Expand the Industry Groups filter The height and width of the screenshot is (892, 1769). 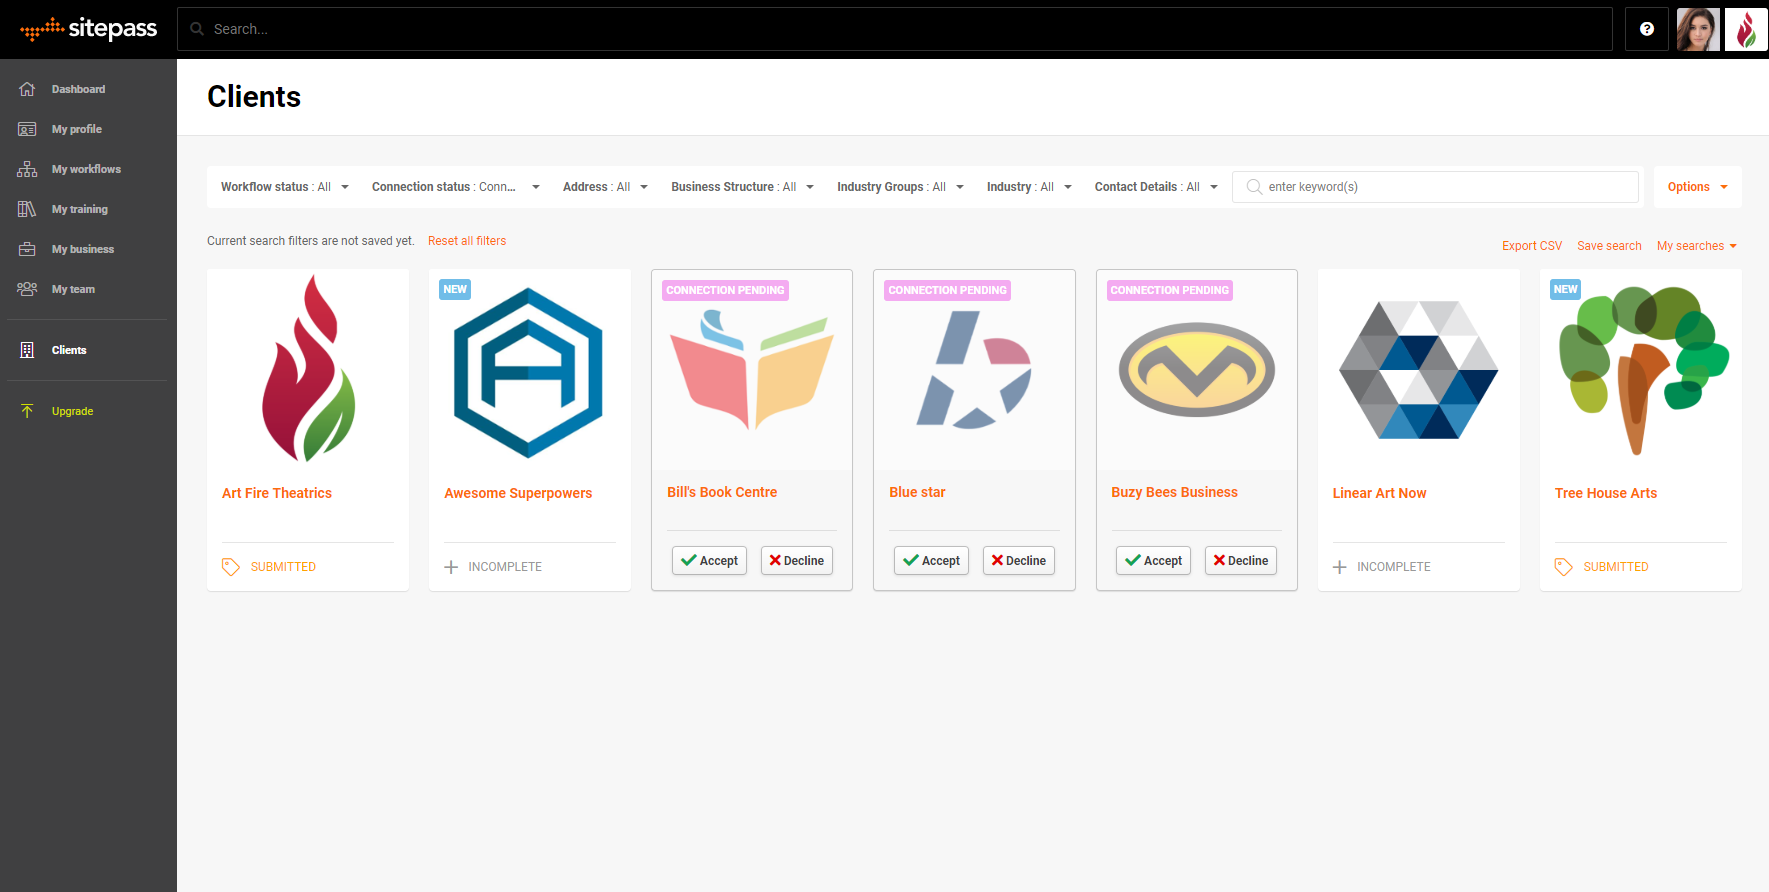pos(901,187)
